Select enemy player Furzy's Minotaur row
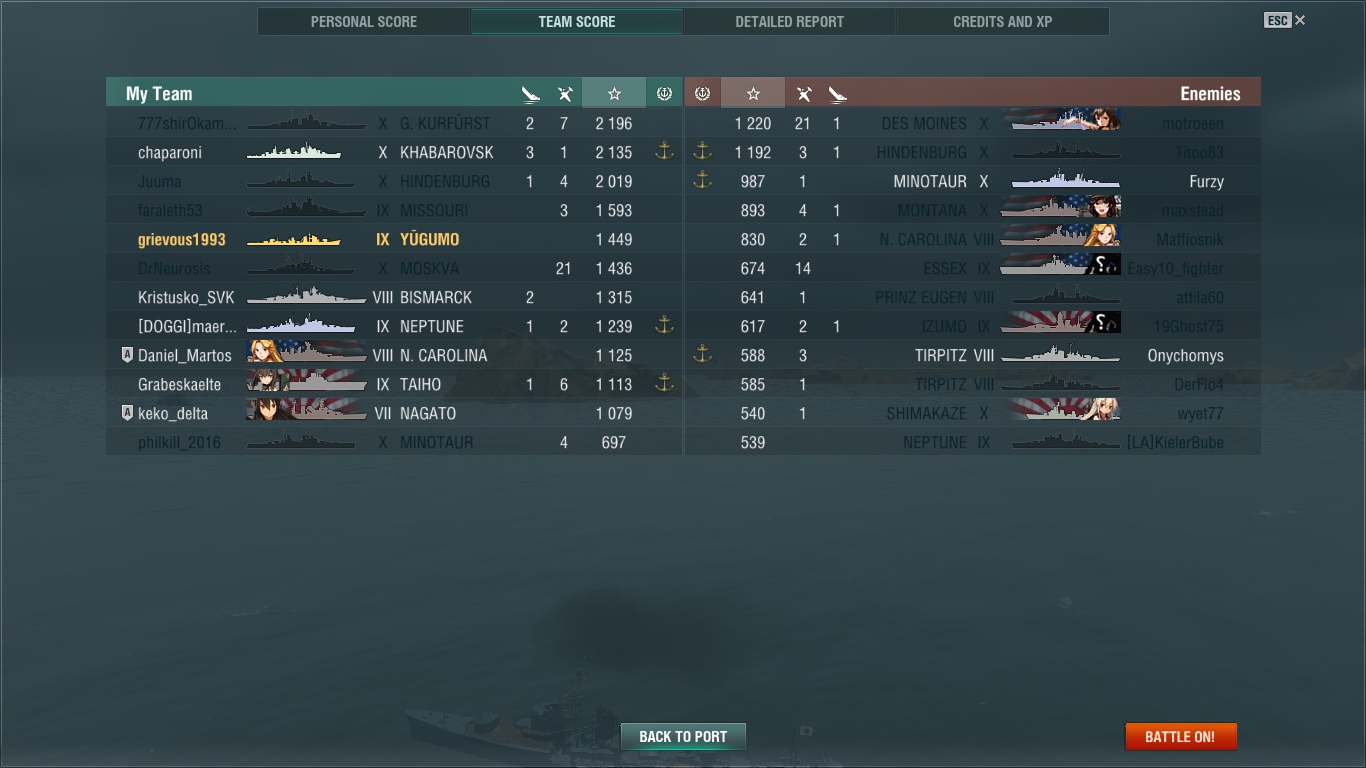 pos(972,181)
